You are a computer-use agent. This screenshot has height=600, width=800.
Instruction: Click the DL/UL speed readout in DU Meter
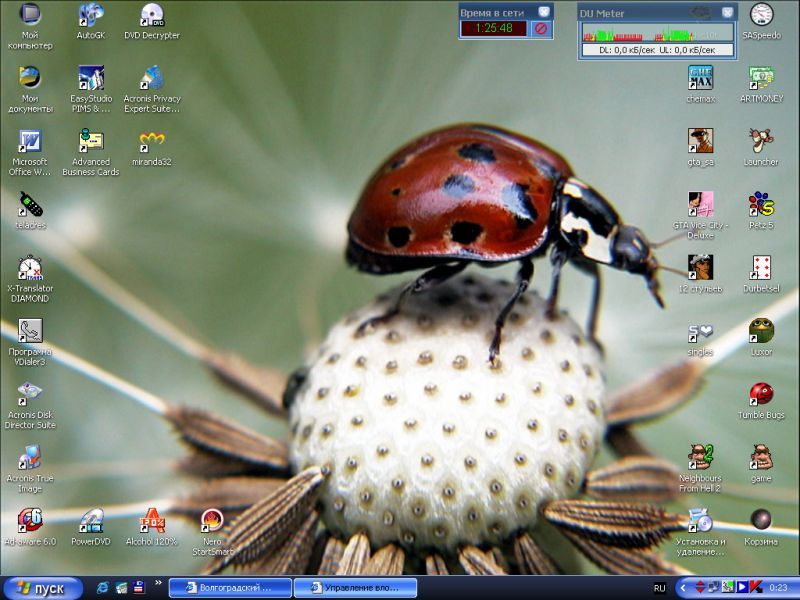tap(658, 50)
